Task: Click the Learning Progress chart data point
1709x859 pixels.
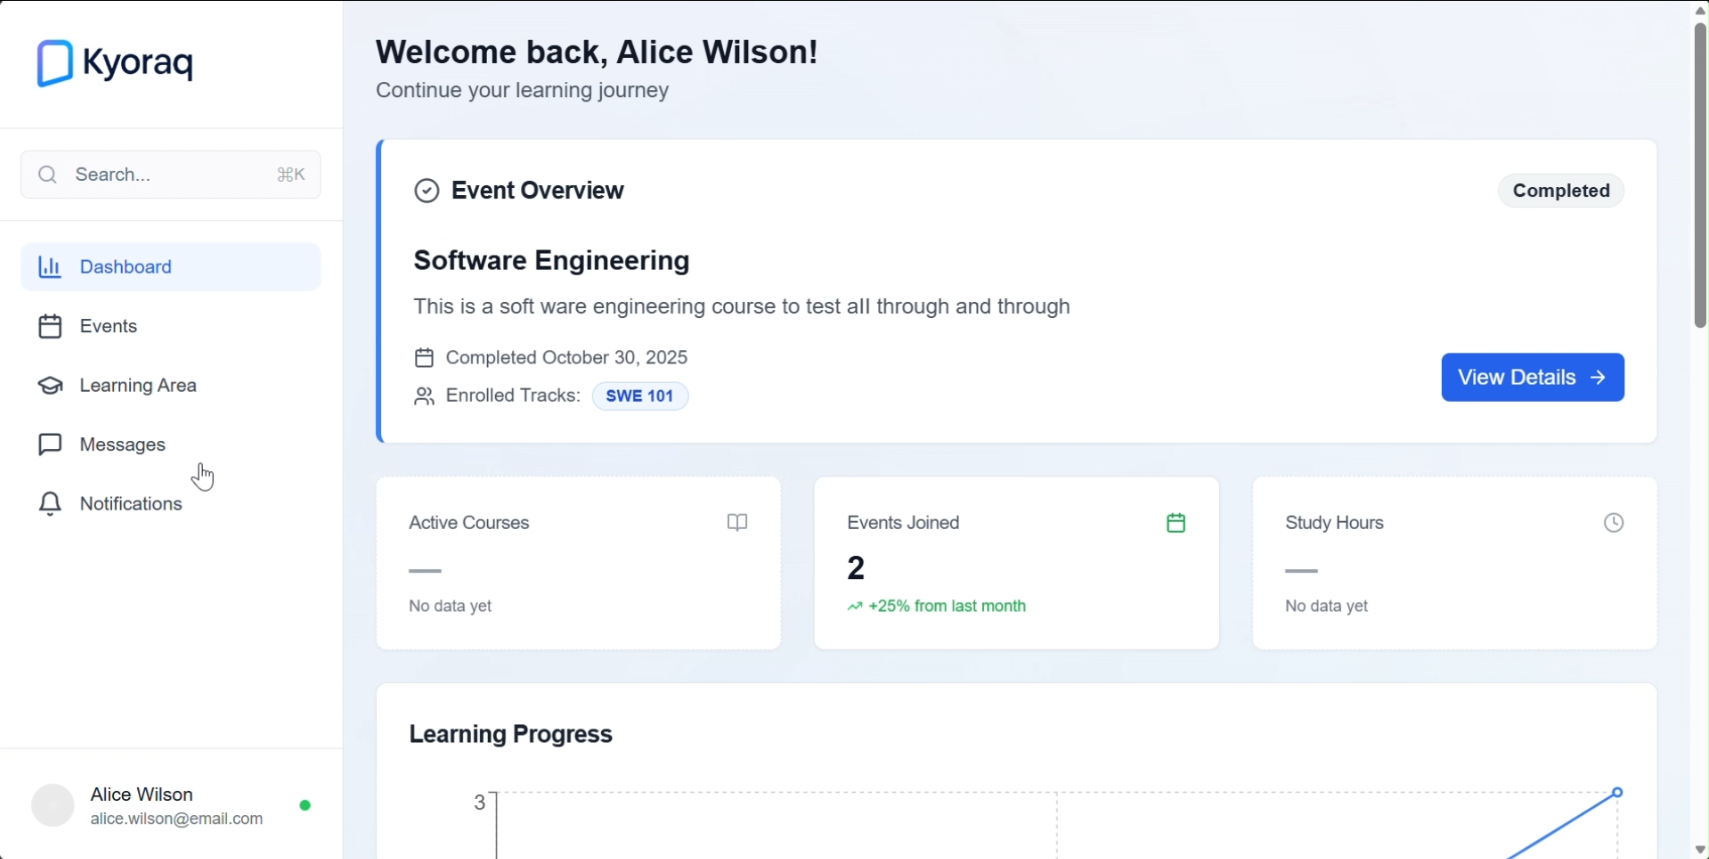Action: tap(1617, 792)
